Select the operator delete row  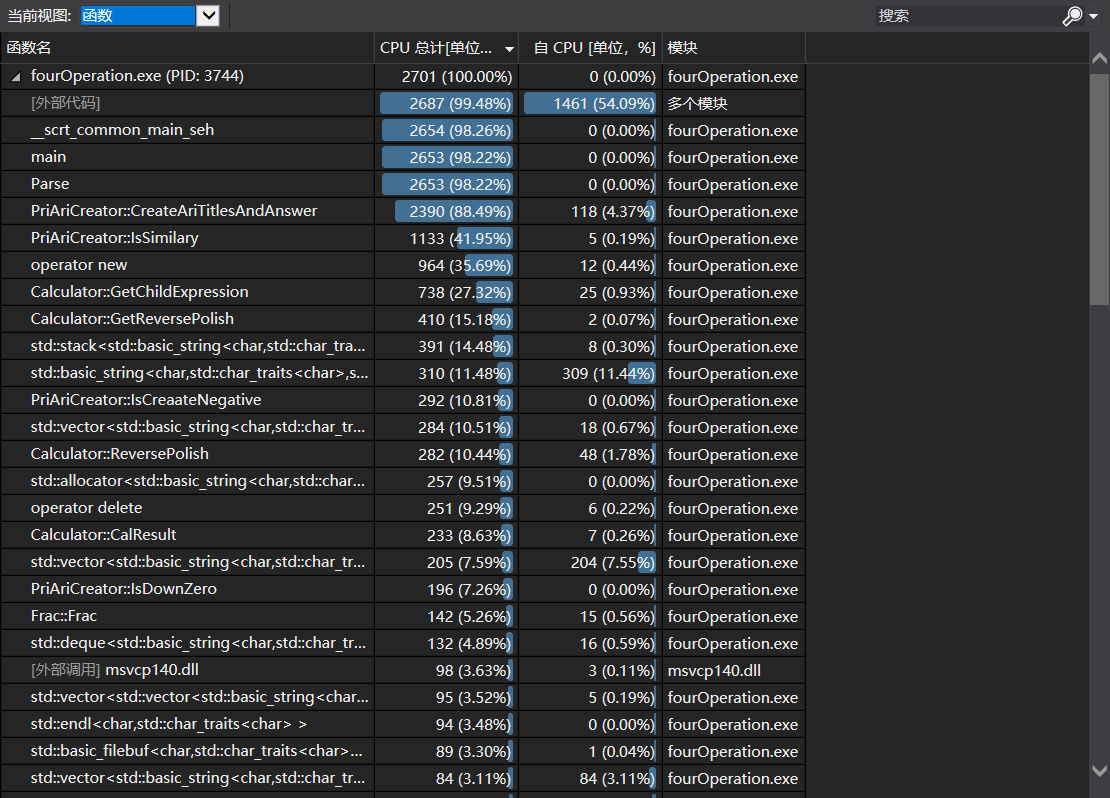coord(402,508)
